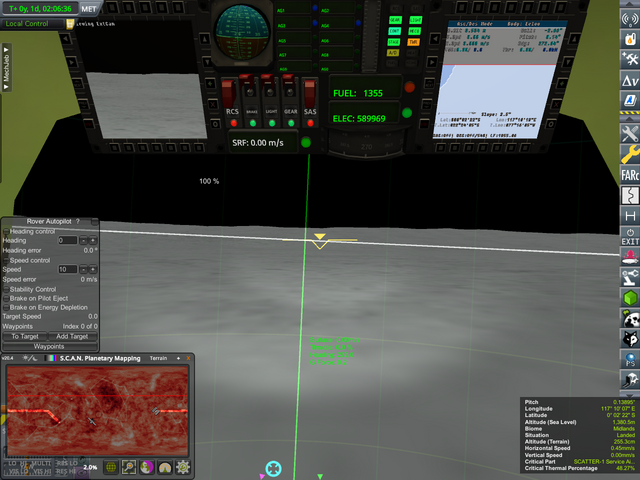640x480 pixels.
Task: Open the PS planet toolbar icon
Action: 629,359
